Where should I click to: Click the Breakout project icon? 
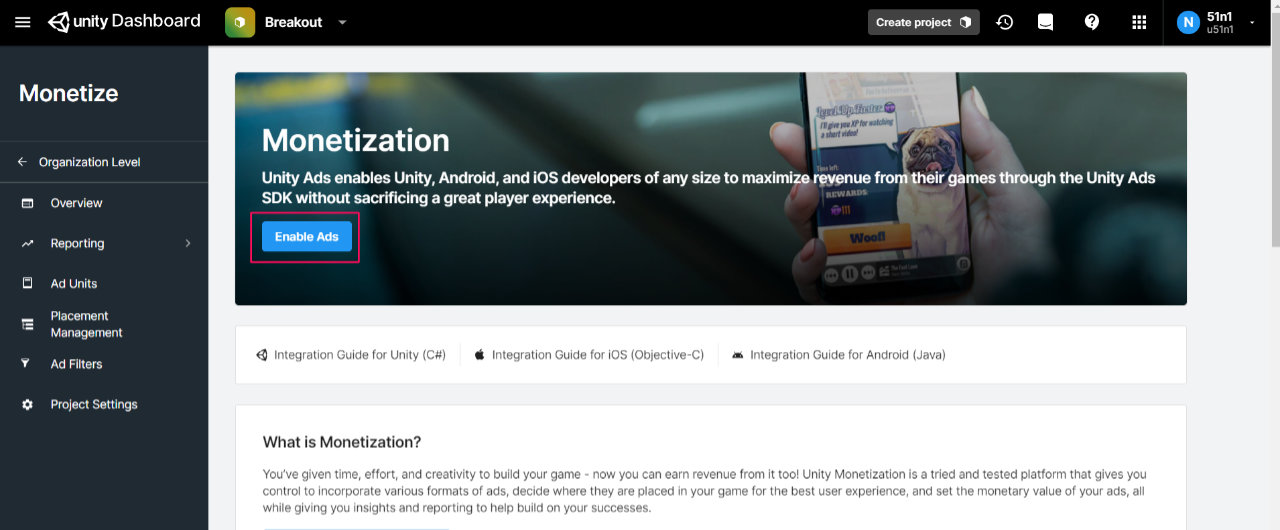240,22
